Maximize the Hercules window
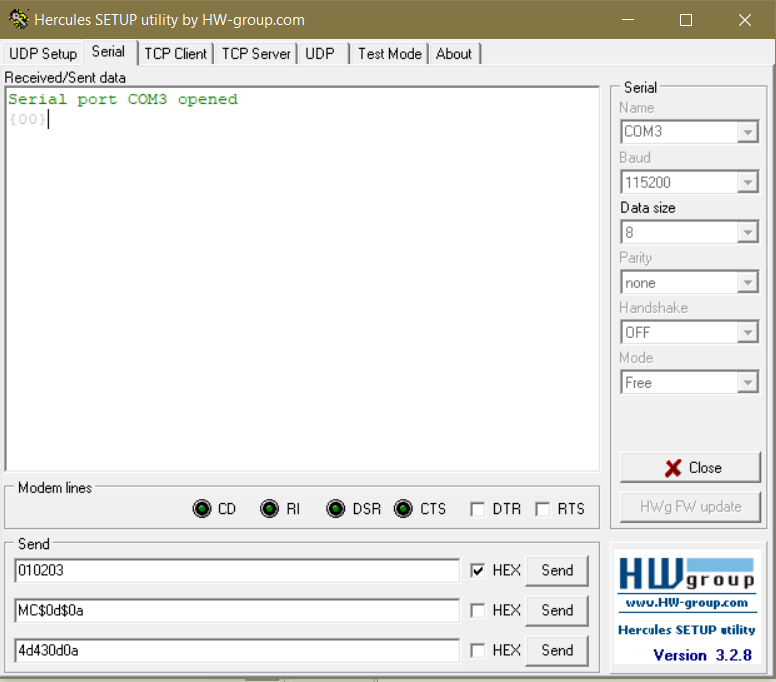The width and height of the screenshot is (776, 682). point(686,20)
